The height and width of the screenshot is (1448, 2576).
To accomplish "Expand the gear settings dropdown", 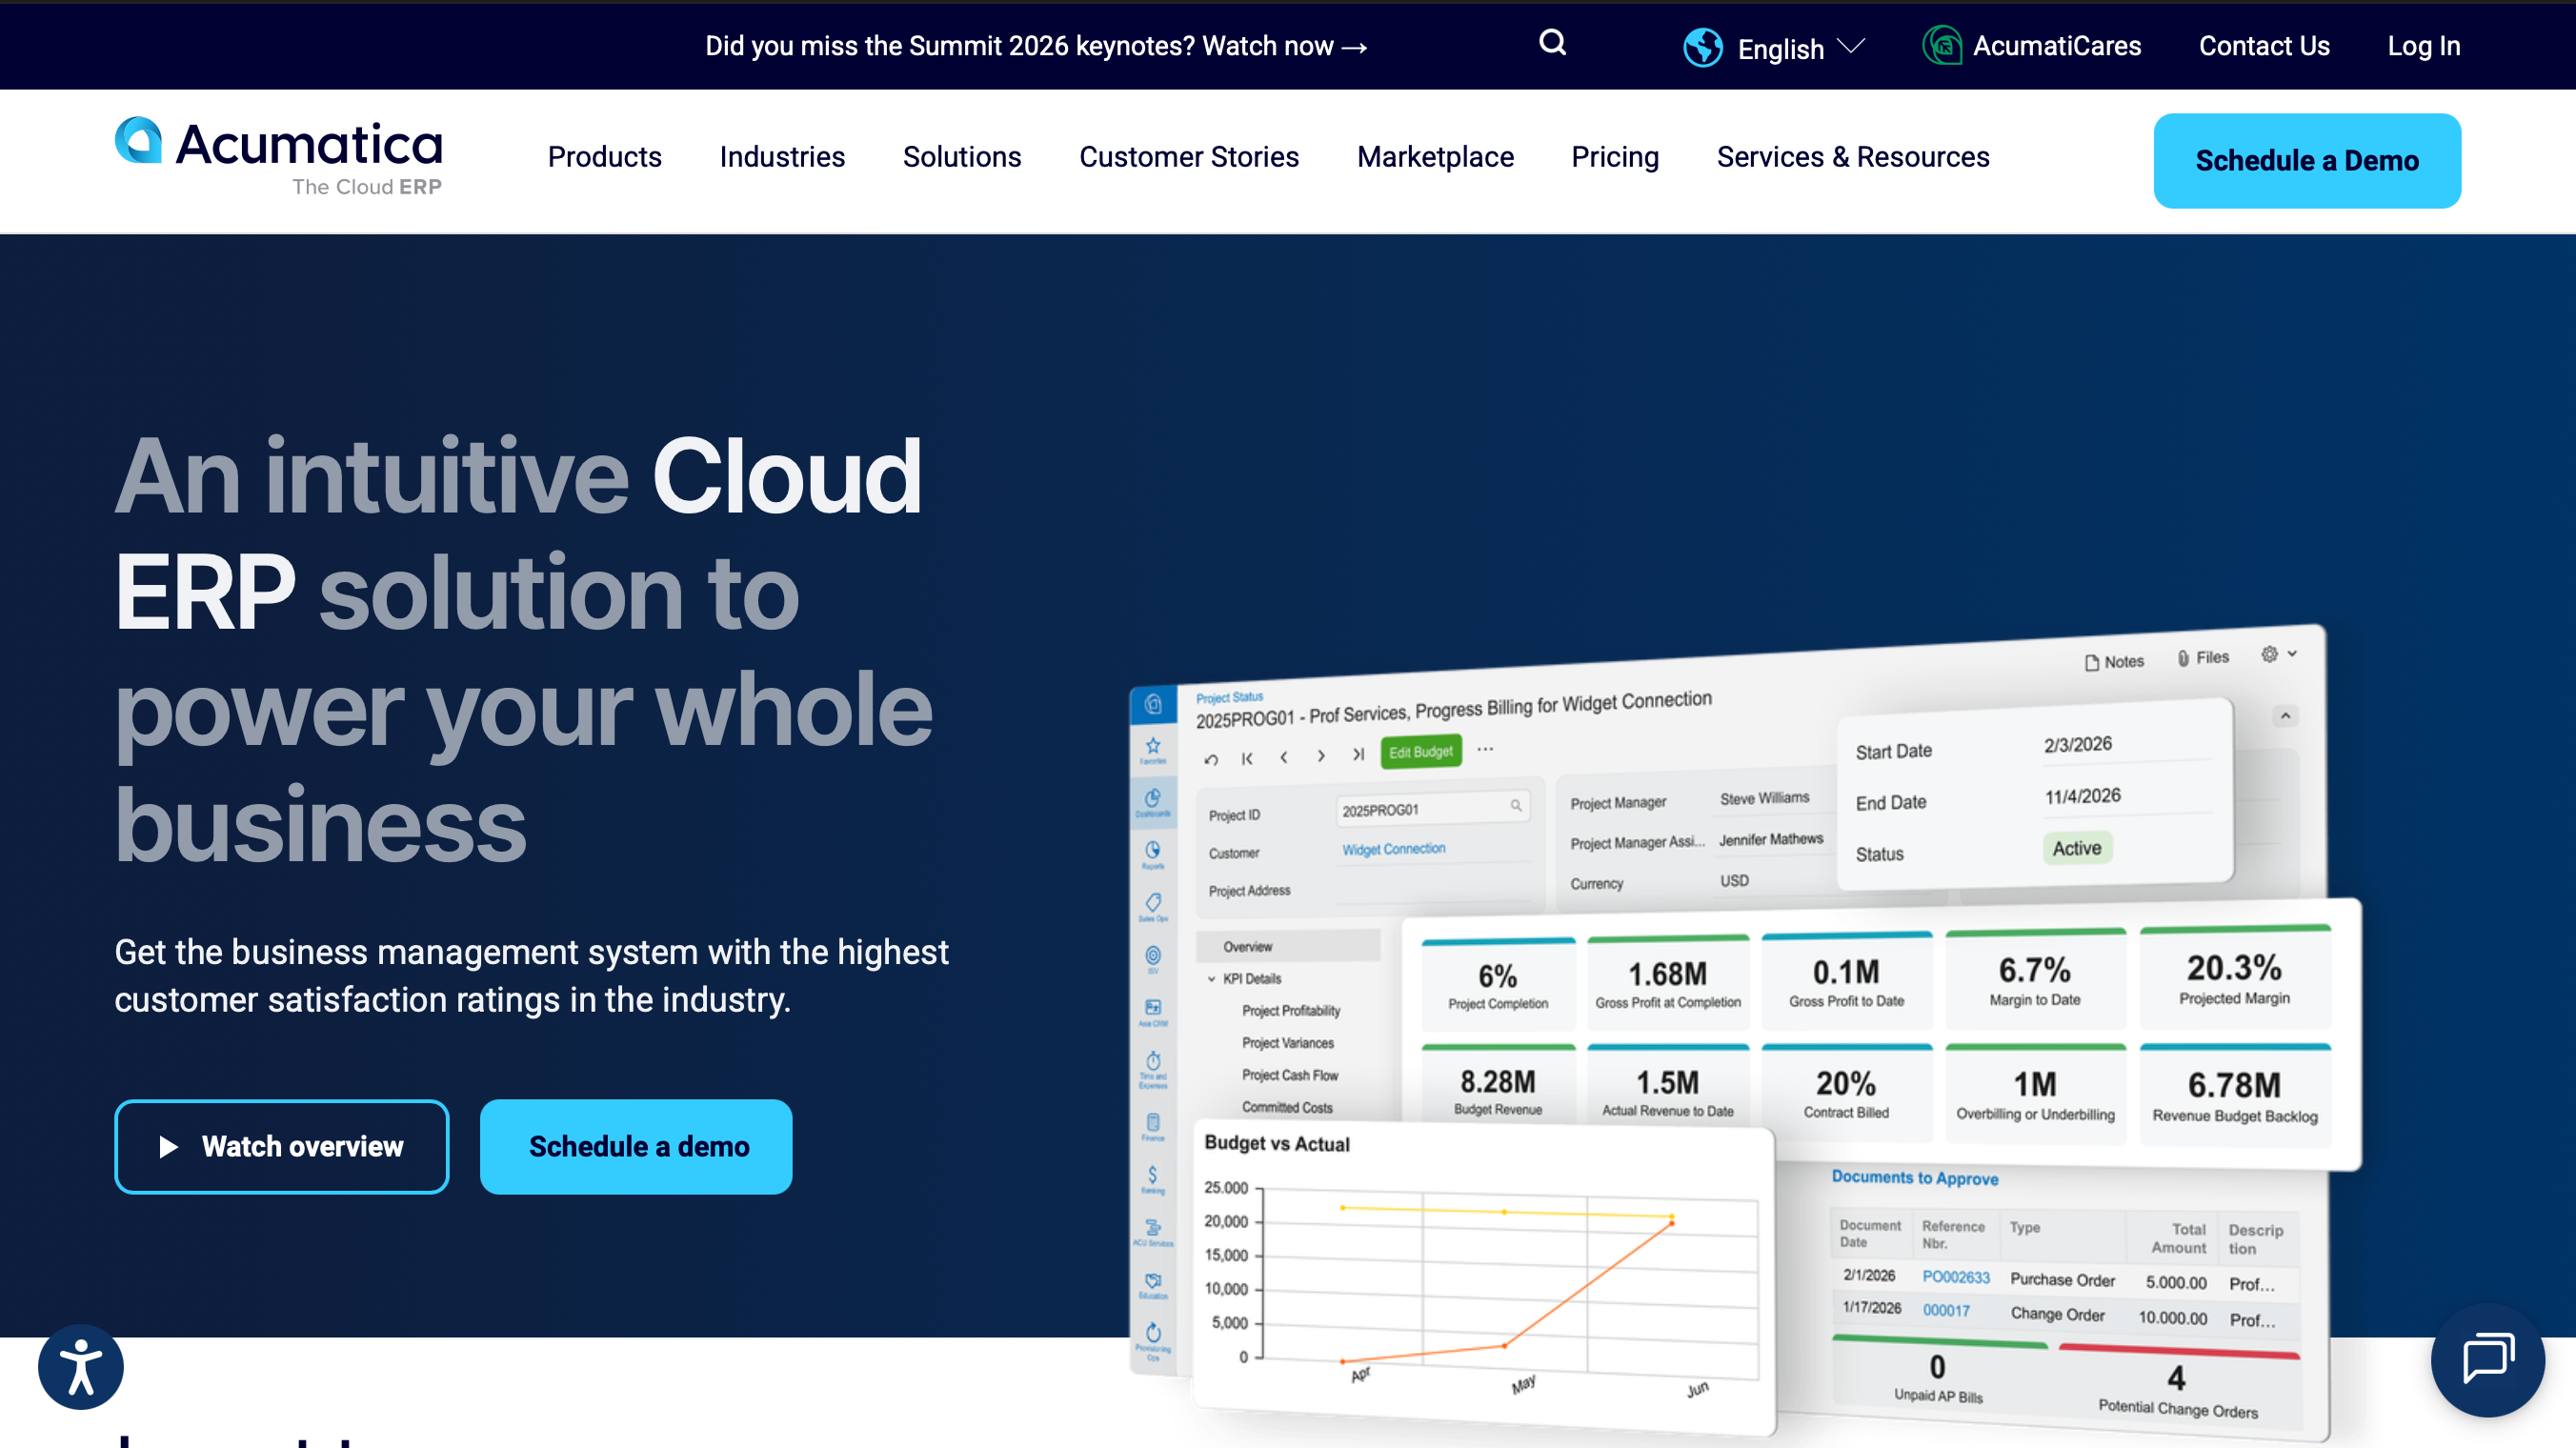I will [x=2279, y=654].
